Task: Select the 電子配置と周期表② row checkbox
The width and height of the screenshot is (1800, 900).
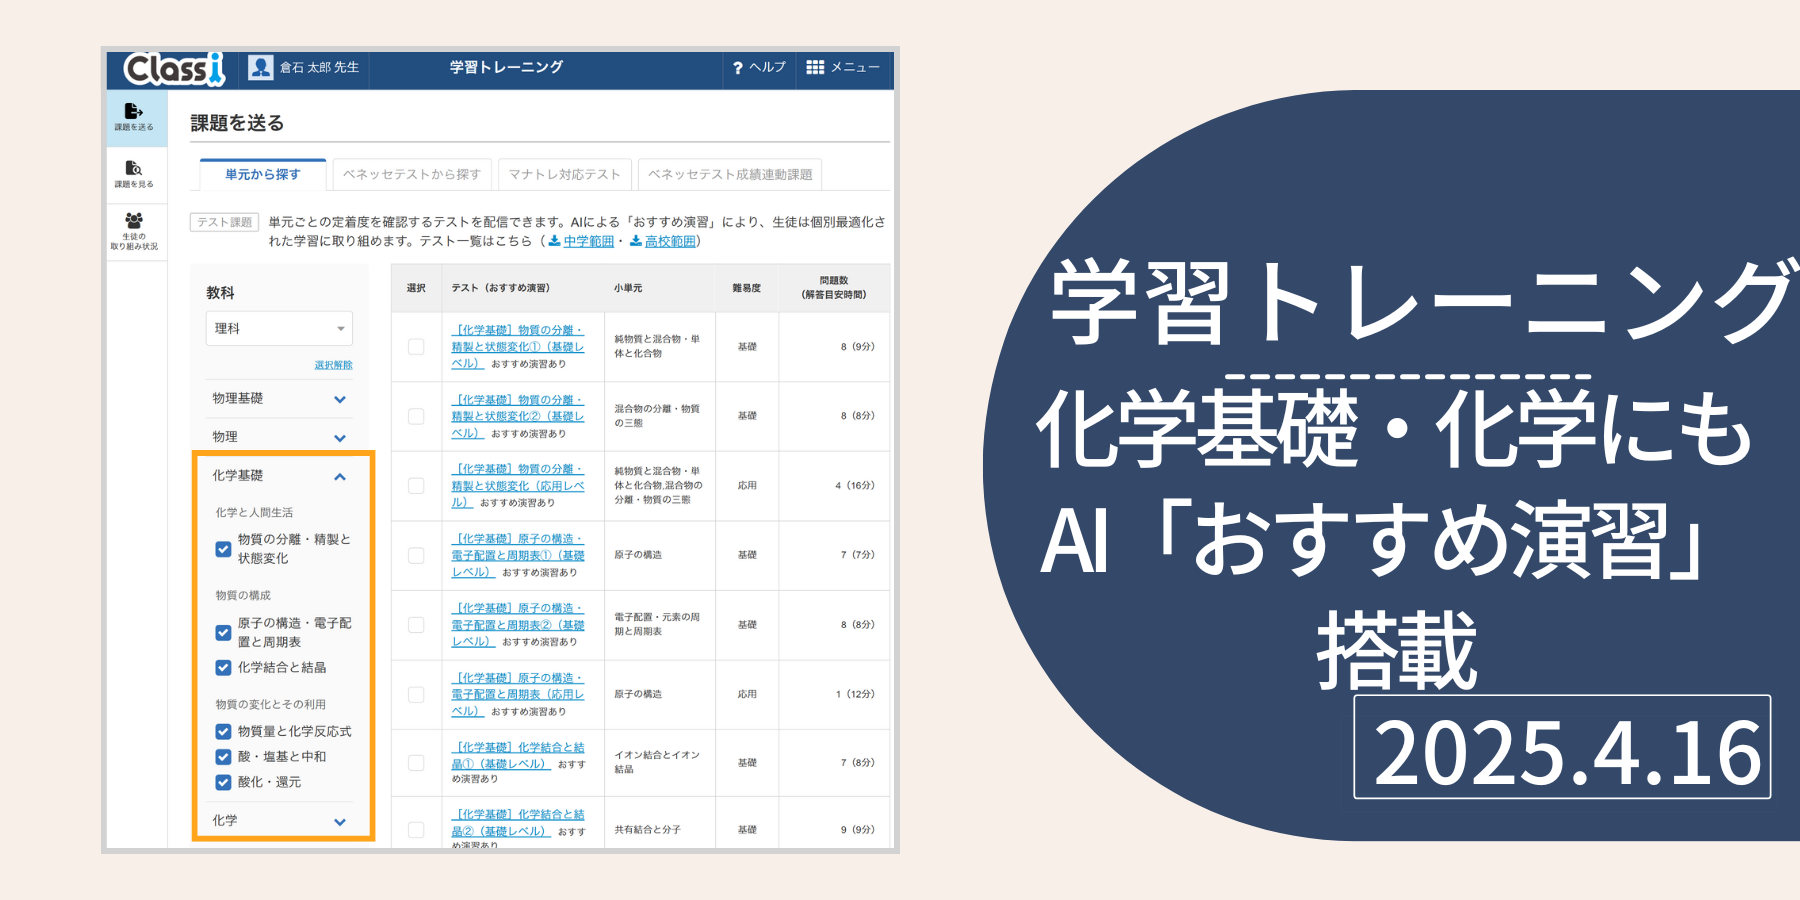Action: (416, 625)
